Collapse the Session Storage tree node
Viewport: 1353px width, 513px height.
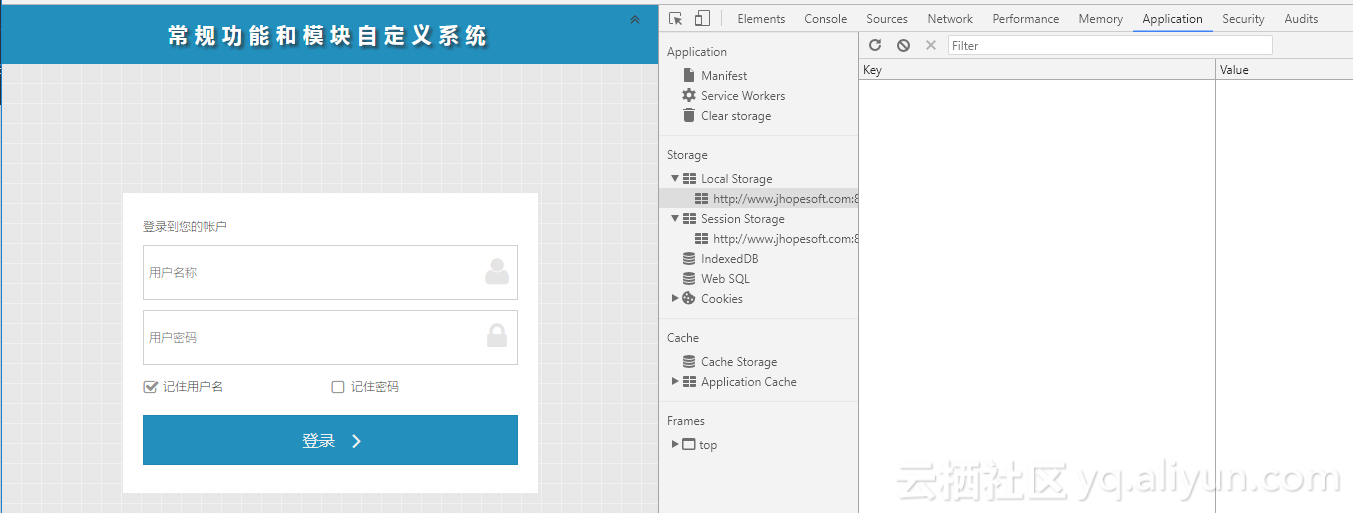click(x=675, y=218)
